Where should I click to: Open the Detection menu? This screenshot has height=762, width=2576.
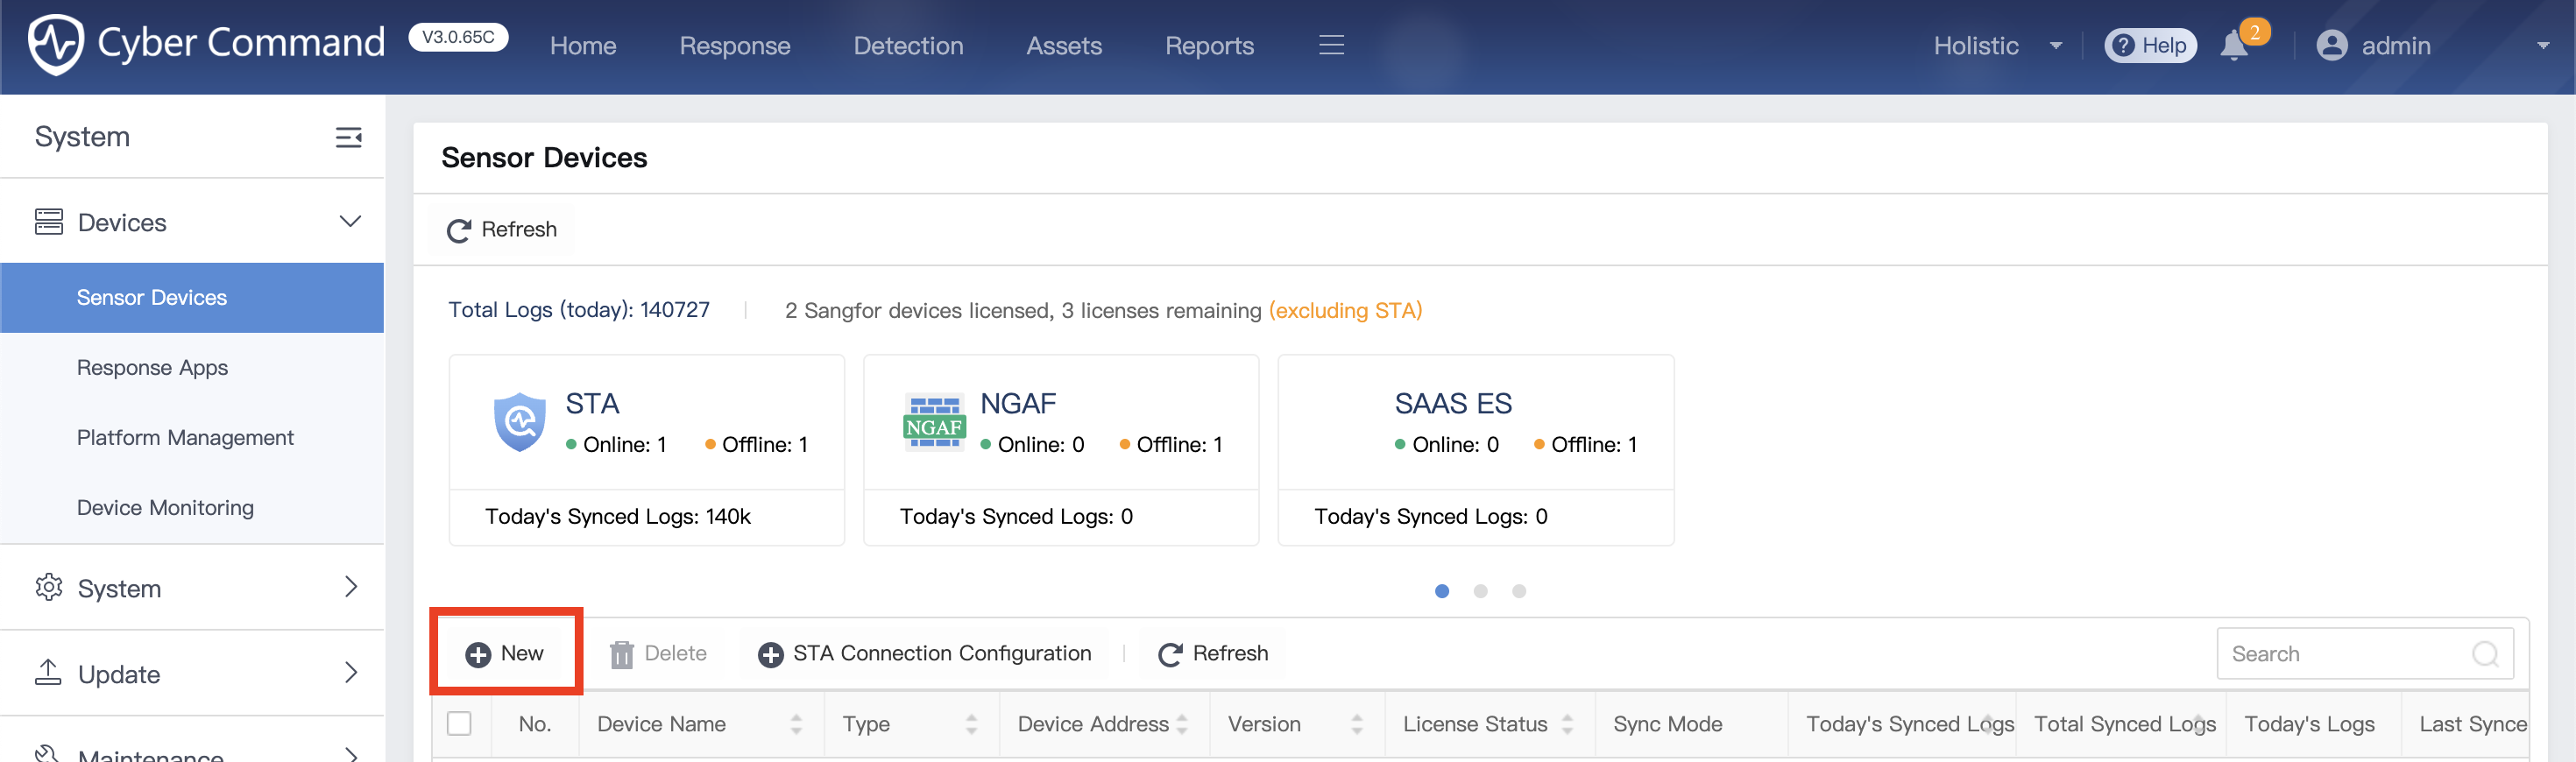(x=908, y=46)
